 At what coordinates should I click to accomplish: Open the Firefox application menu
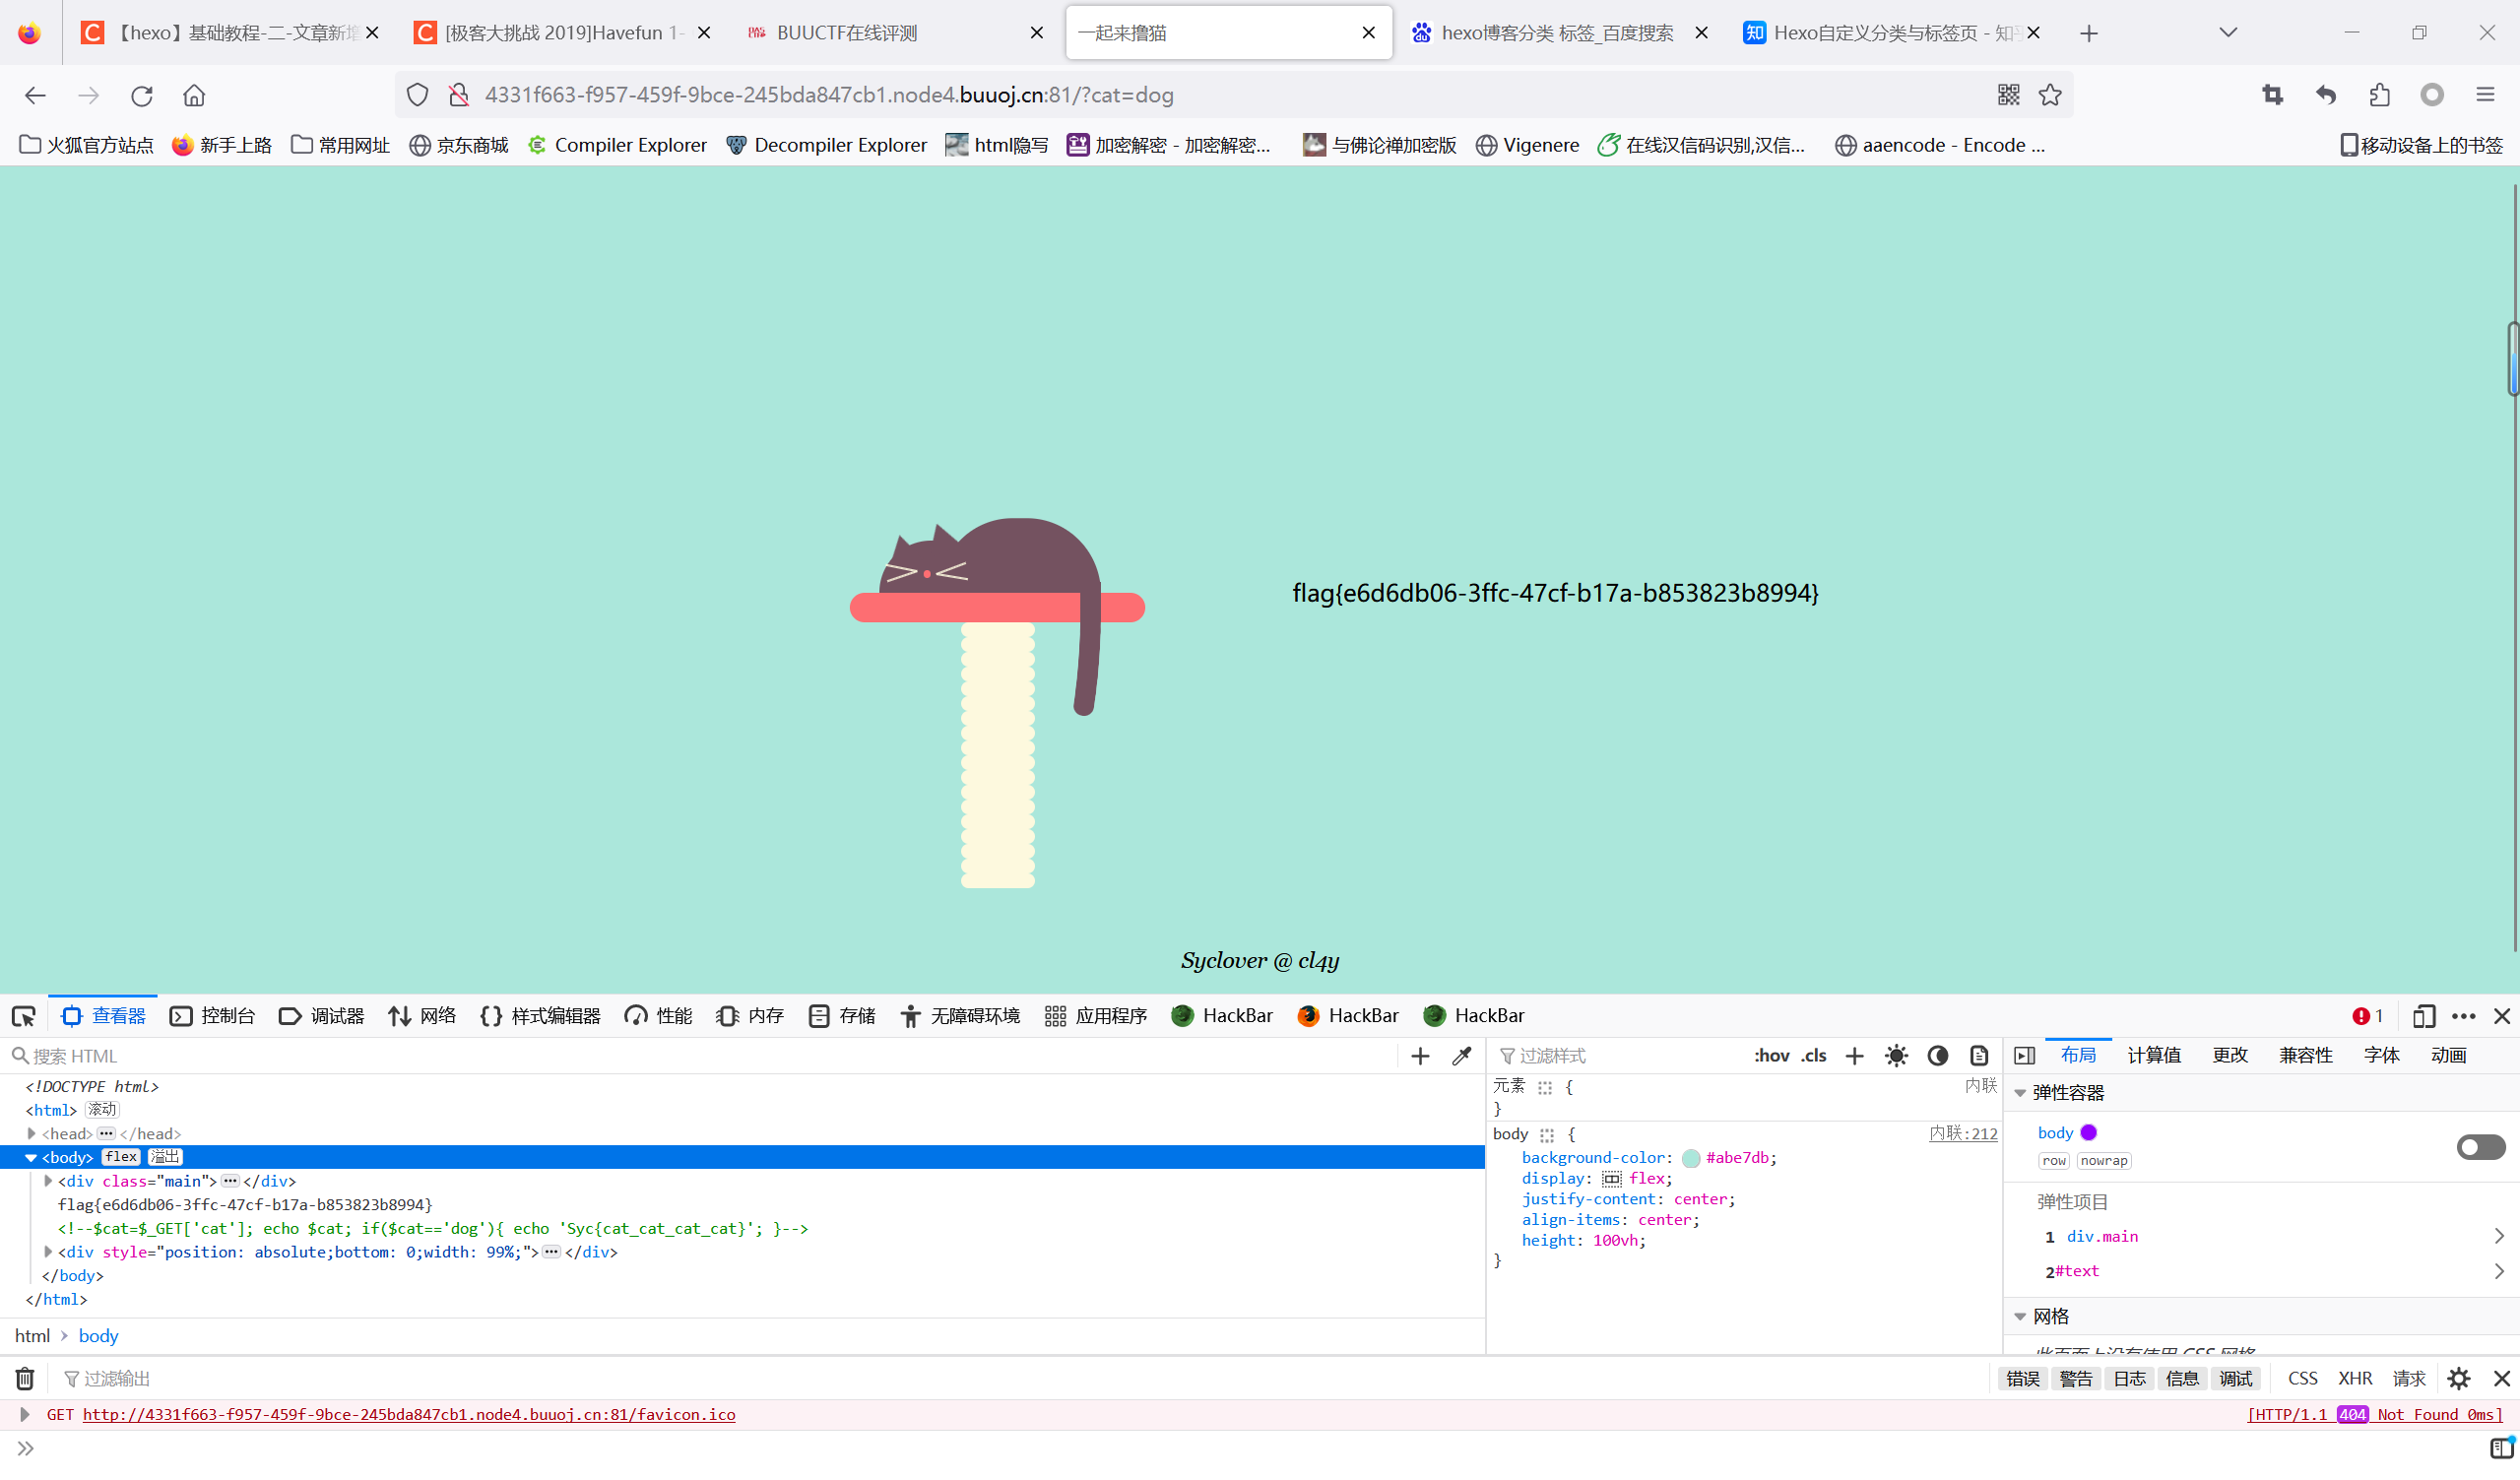coord(2486,95)
